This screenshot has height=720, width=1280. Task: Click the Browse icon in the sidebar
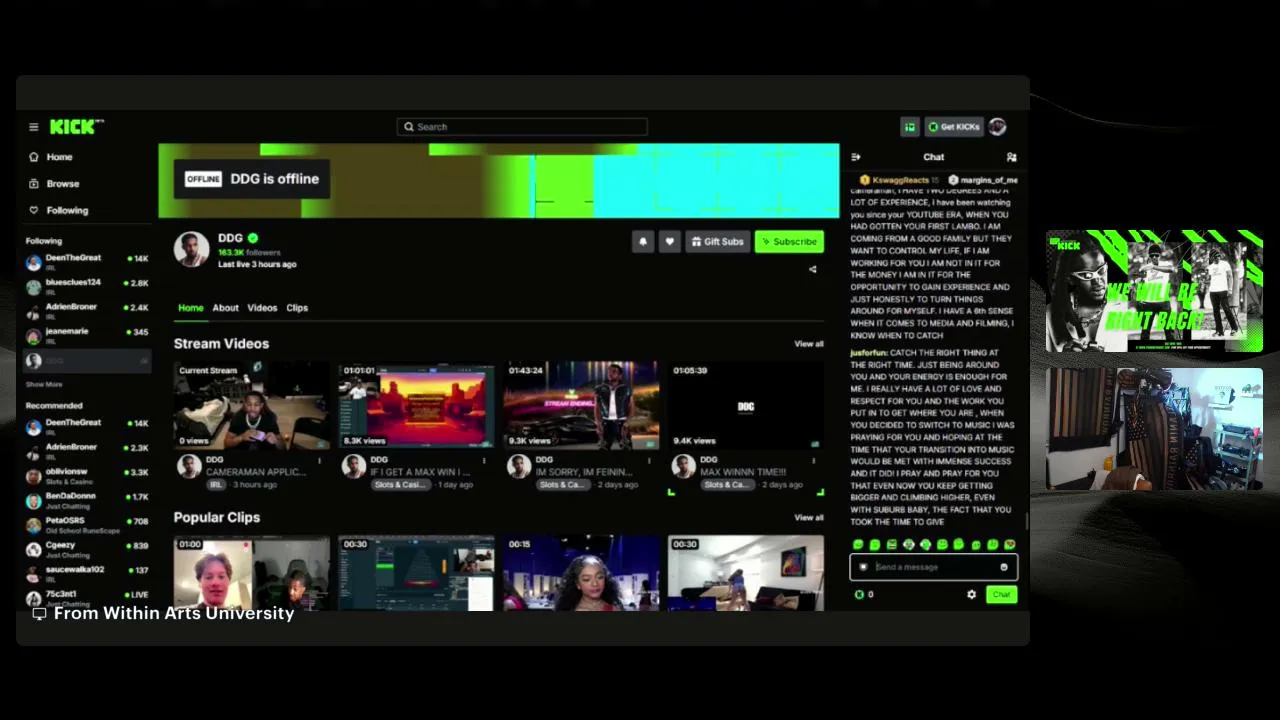(x=34, y=184)
